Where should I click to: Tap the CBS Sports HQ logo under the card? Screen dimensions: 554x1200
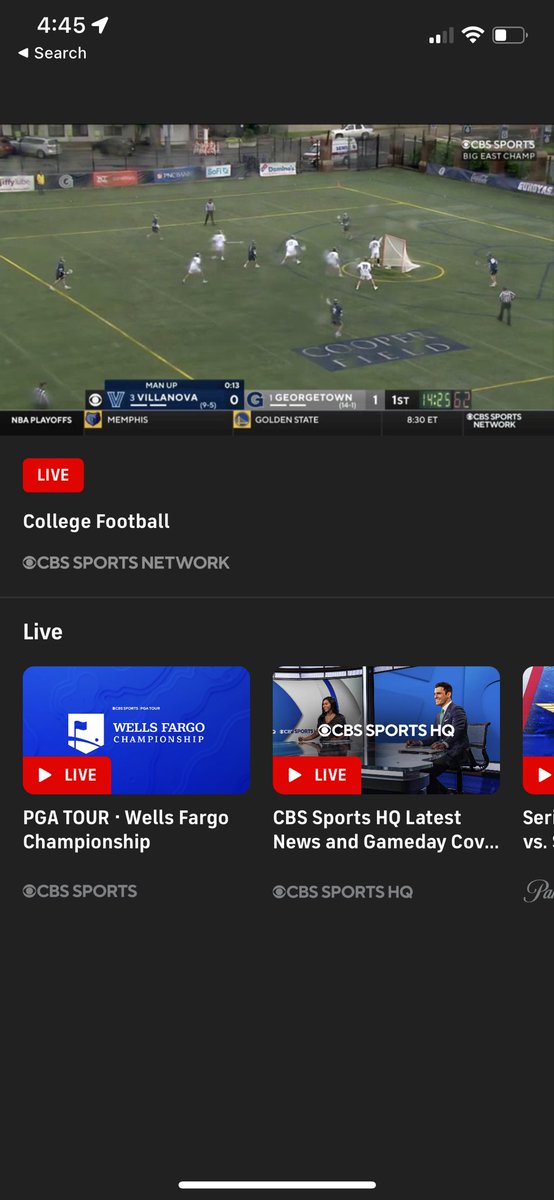tap(343, 892)
